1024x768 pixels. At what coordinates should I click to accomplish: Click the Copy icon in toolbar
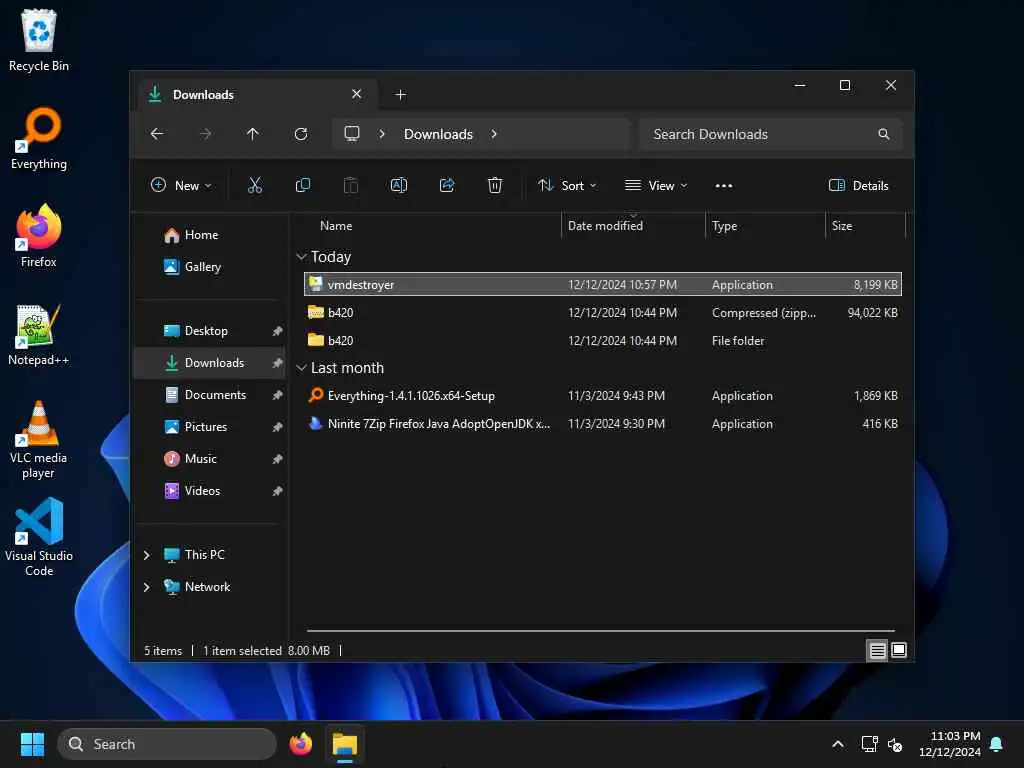(x=303, y=185)
